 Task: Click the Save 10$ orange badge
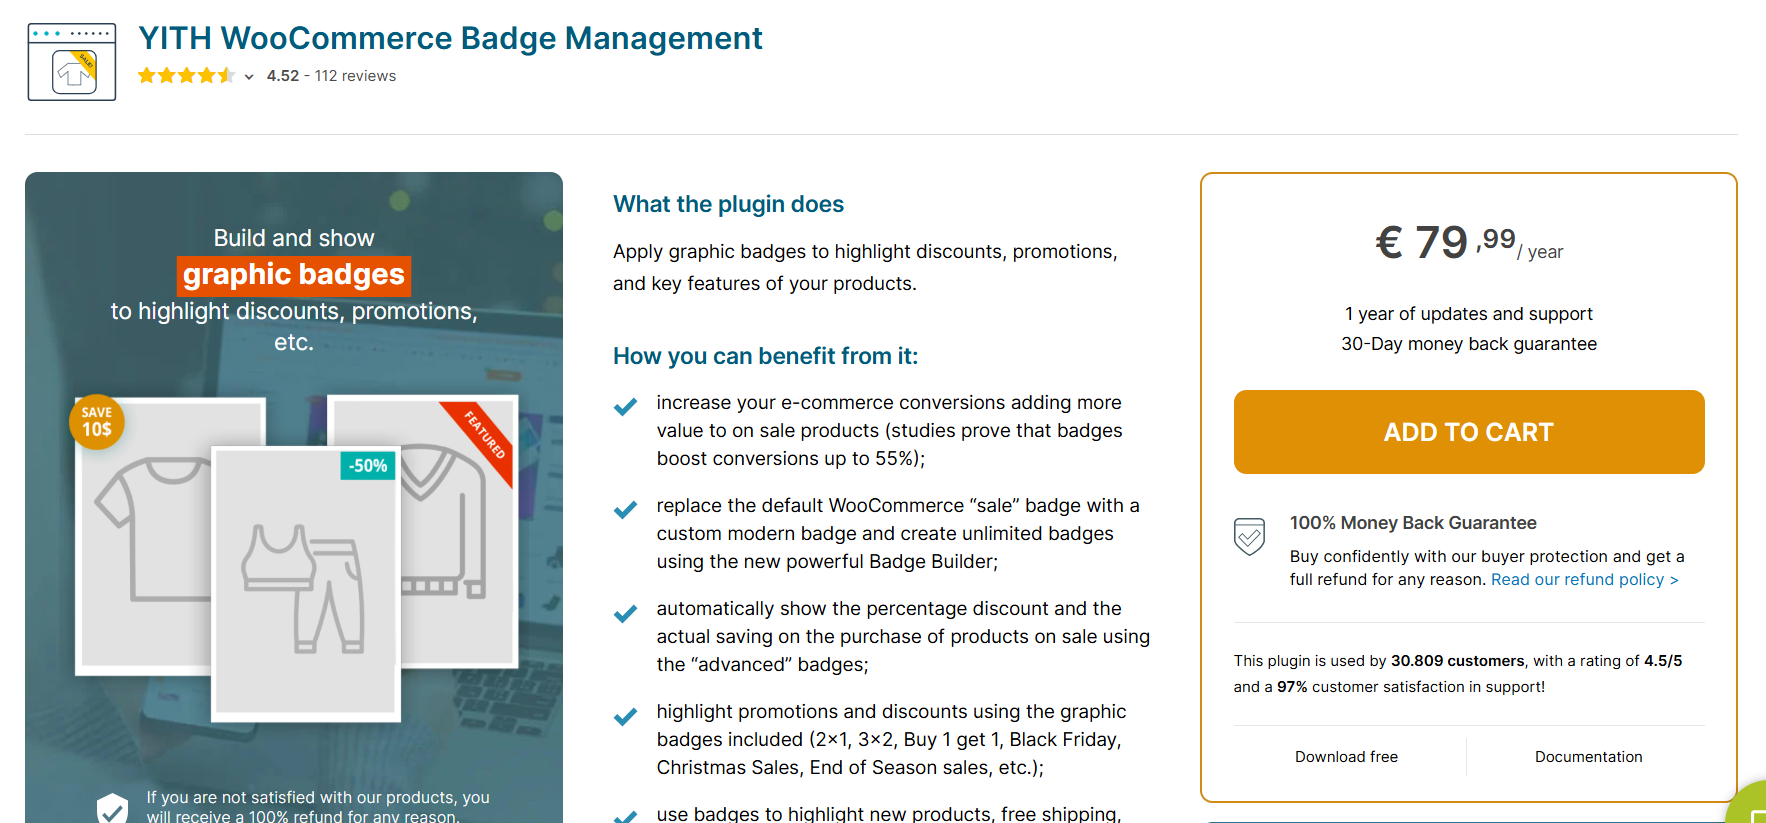[97, 422]
